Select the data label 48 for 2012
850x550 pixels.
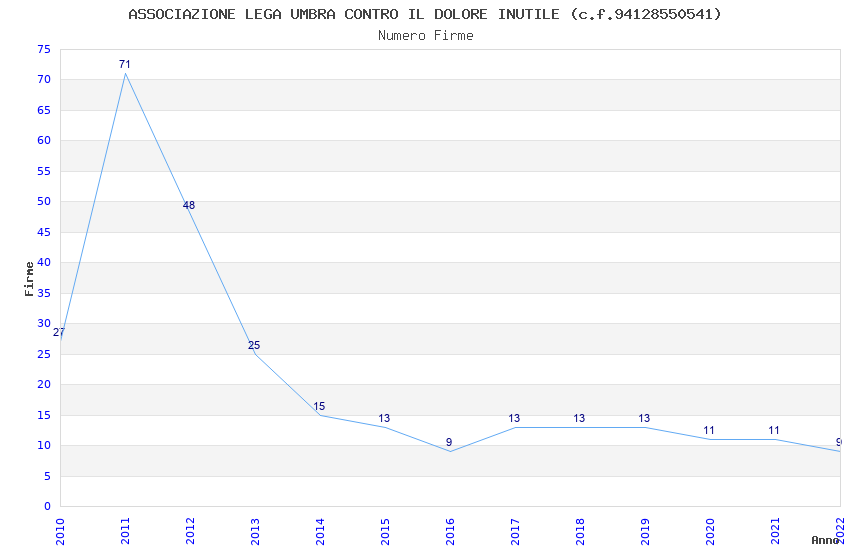(x=189, y=205)
